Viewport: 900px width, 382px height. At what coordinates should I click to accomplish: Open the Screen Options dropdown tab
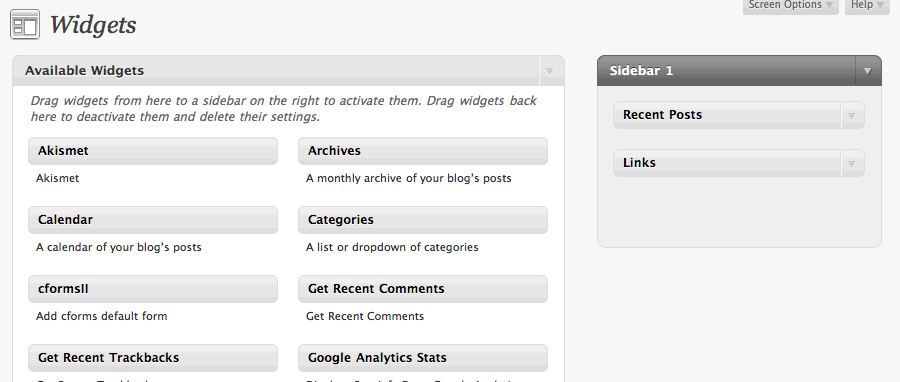click(x=790, y=6)
